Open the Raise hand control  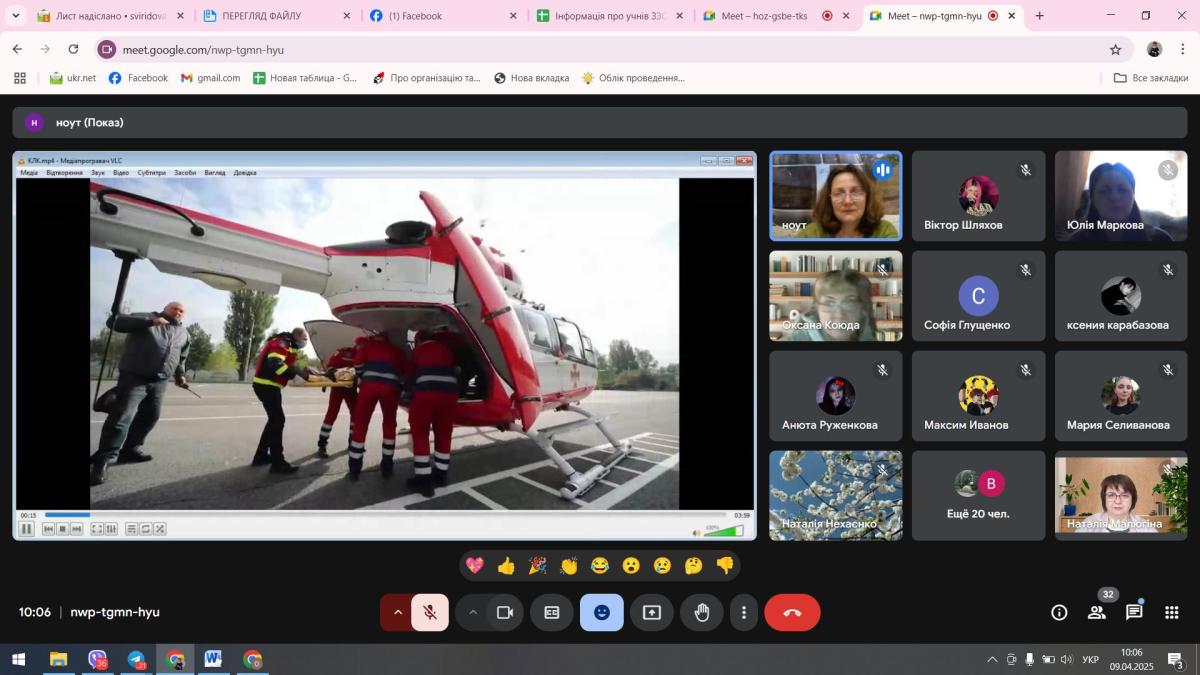coord(702,613)
